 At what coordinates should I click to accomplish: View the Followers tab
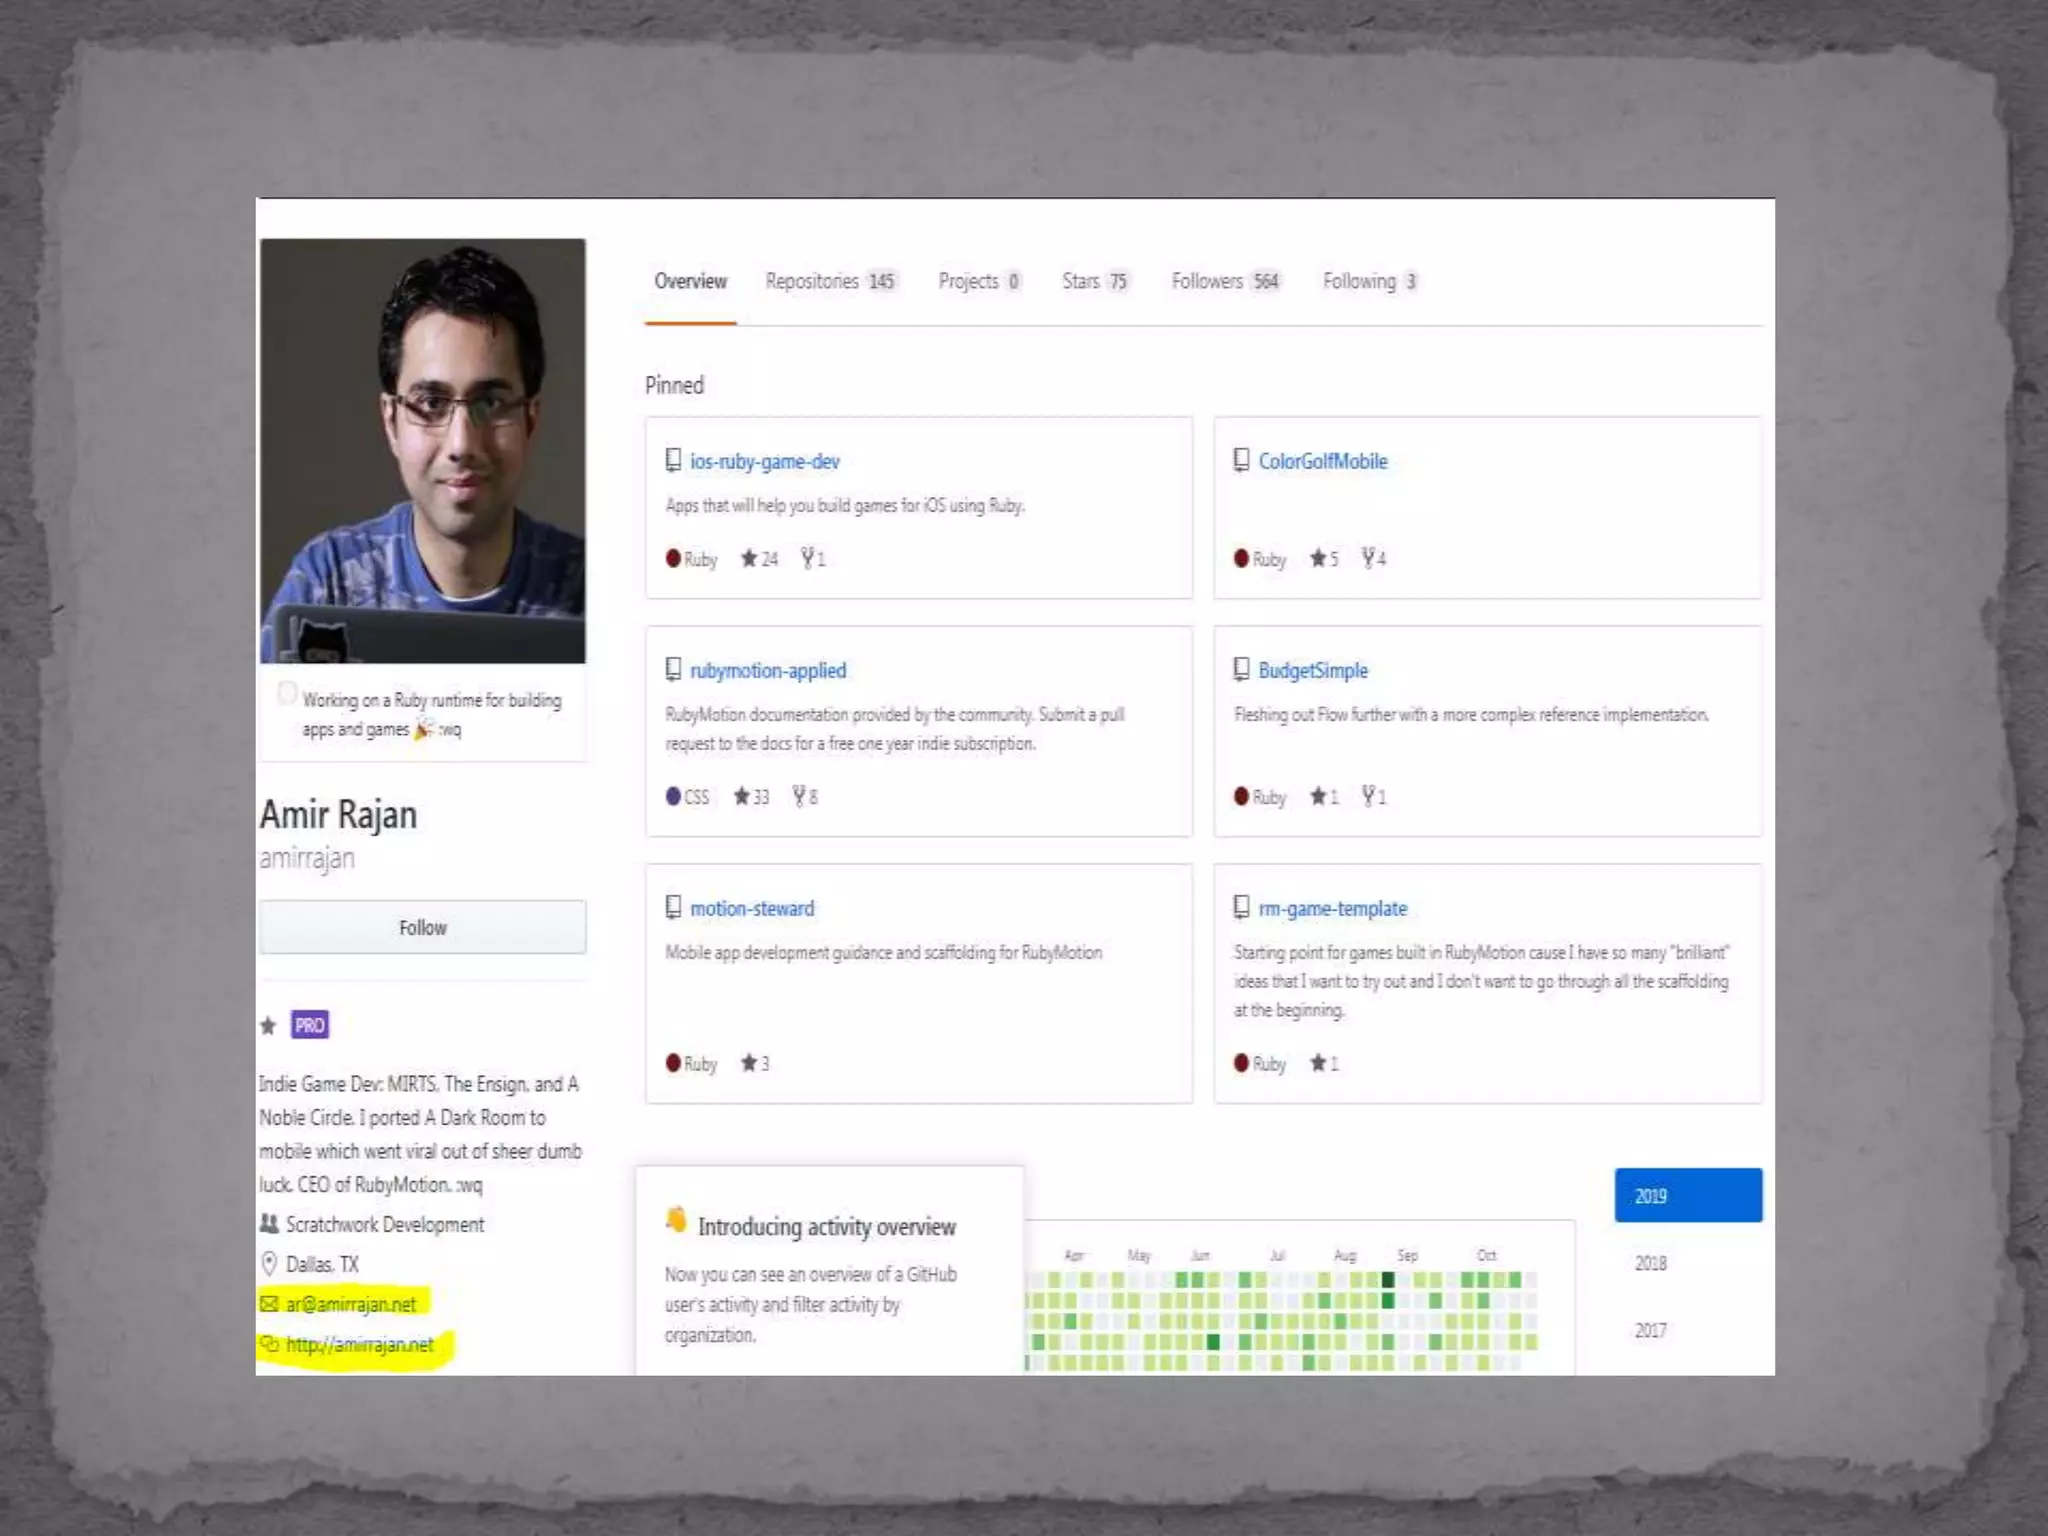click(1224, 282)
